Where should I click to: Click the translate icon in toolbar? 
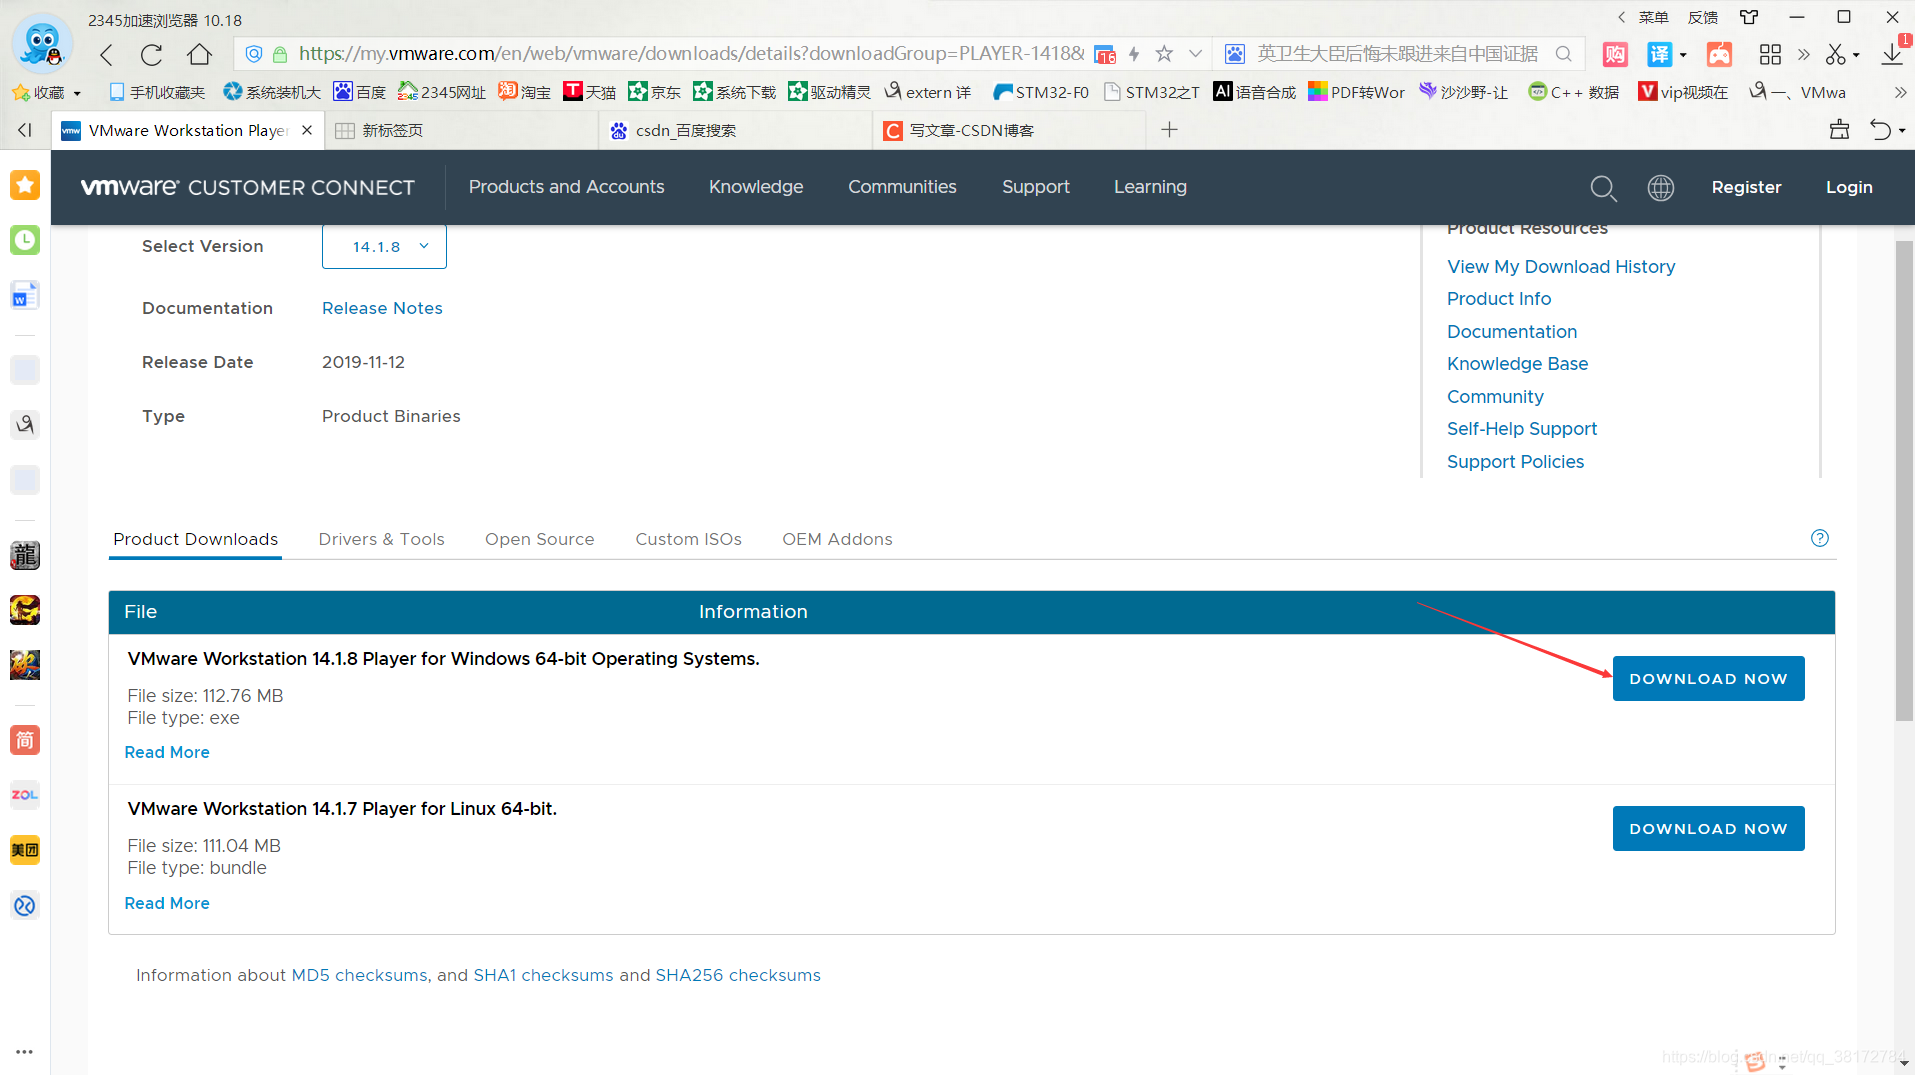coord(1660,54)
